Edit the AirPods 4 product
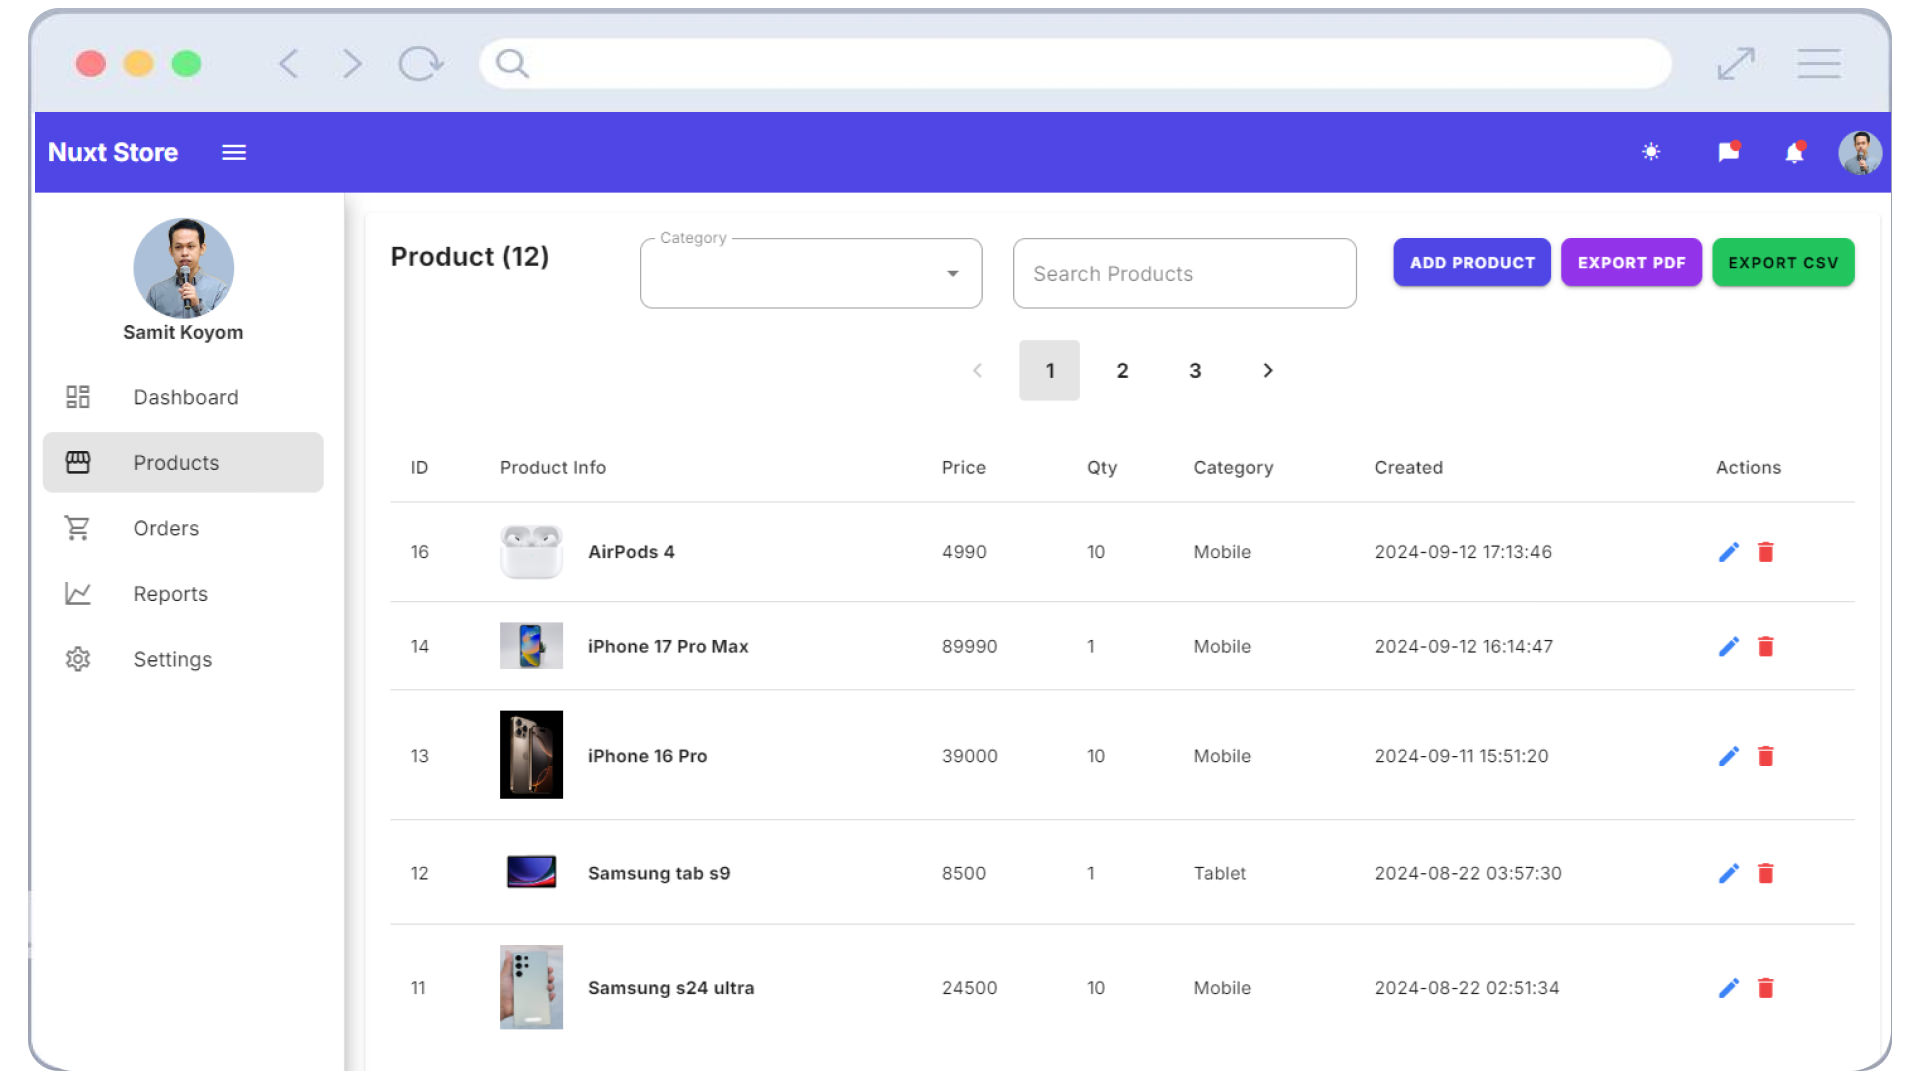This screenshot has height=1080, width=1920. (x=1729, y=552)
